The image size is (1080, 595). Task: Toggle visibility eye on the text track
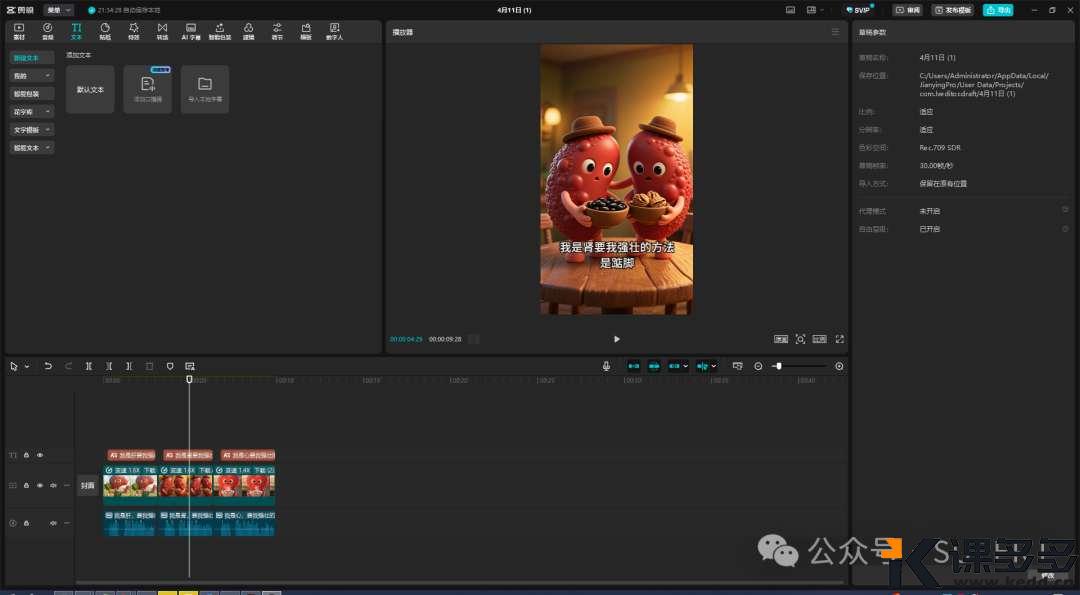40,455
